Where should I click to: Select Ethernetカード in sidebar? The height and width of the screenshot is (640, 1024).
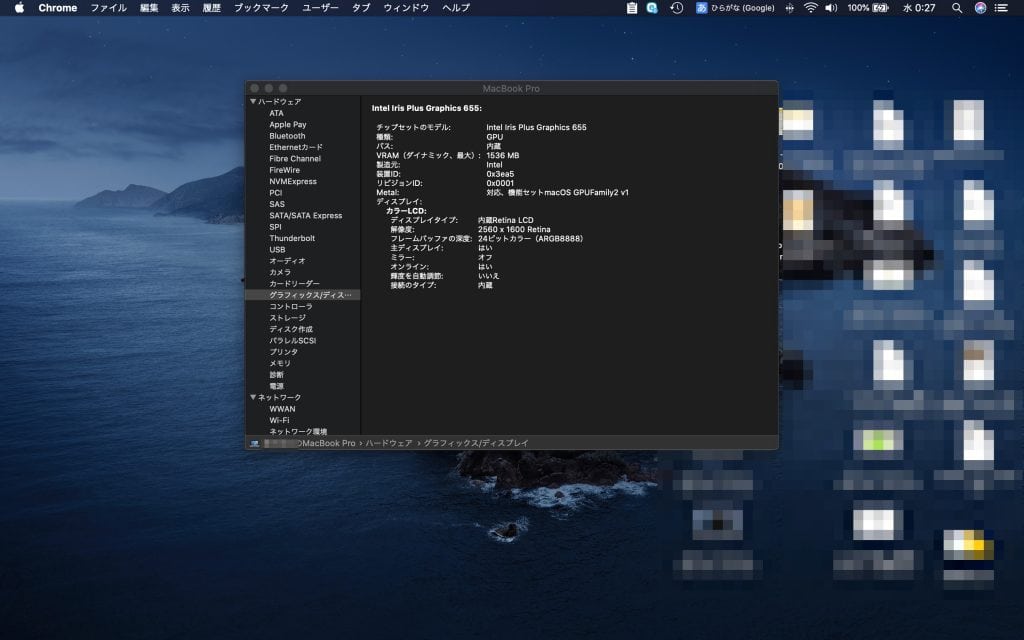tap(296, 147)
